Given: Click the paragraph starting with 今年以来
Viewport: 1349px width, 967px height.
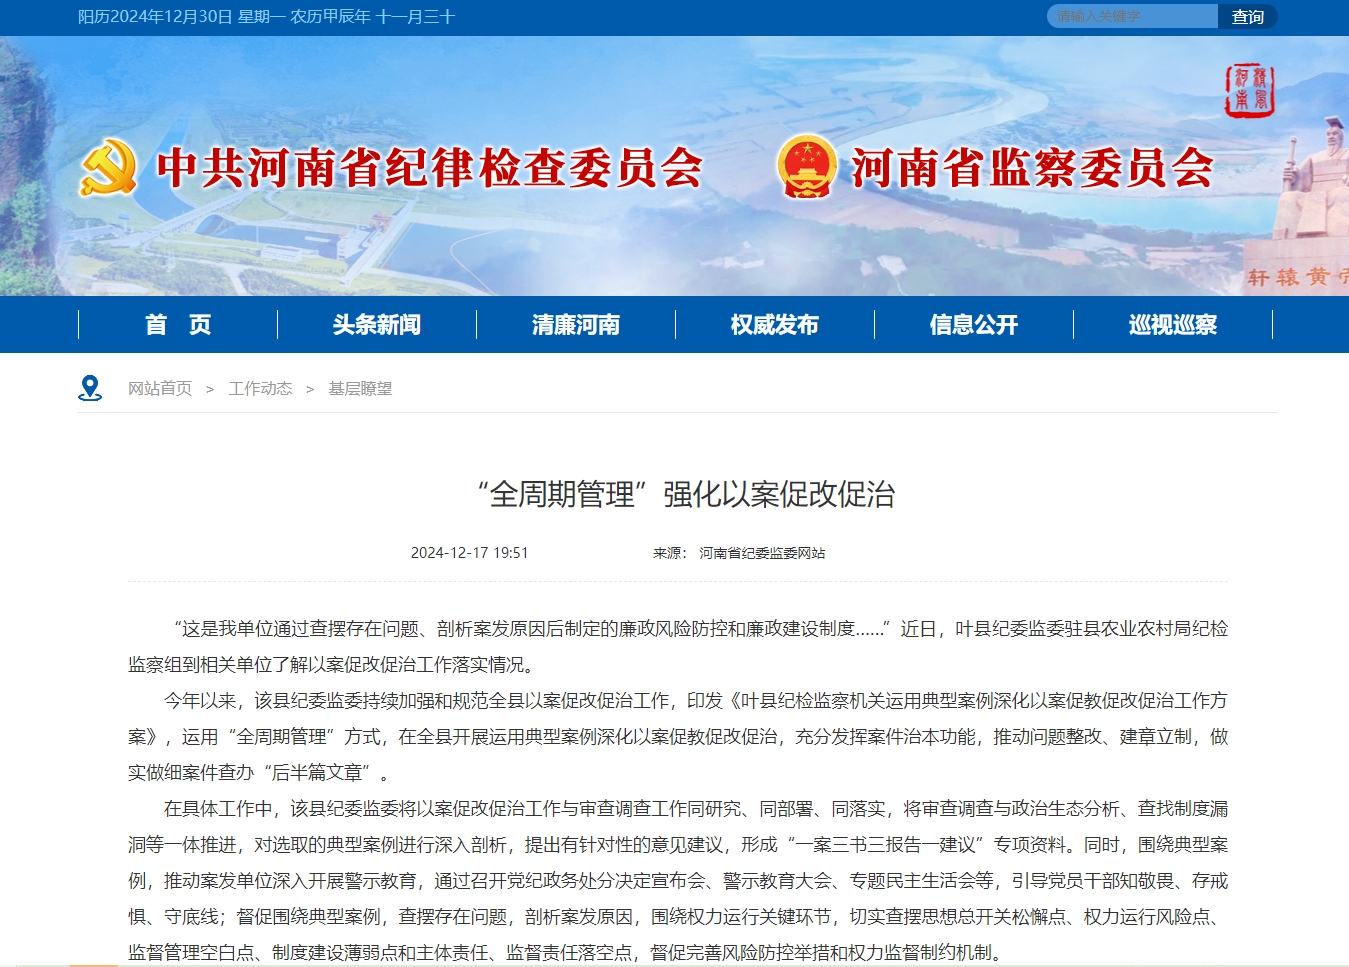Looking at the screenshot, I should [x=678, y=737].
